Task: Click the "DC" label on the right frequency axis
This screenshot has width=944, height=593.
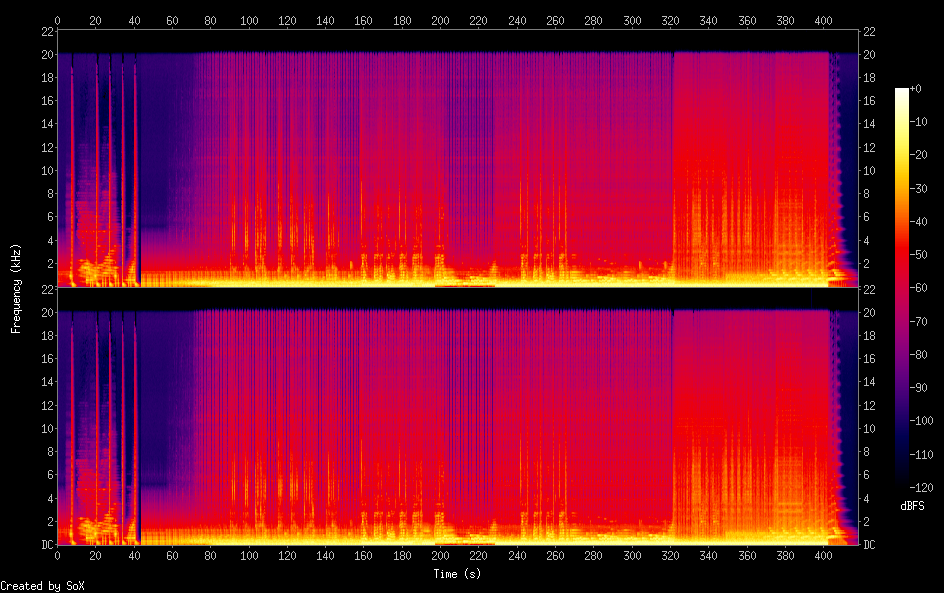Action: pyautogui.click(x=869, y=545)
